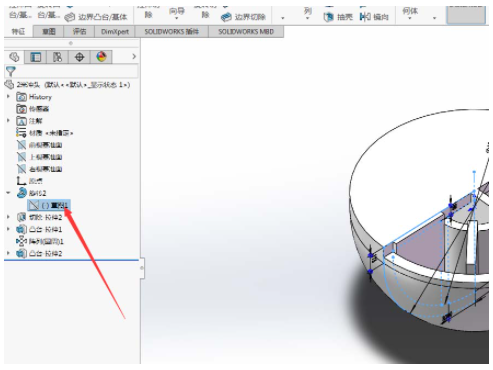This screenshot has width=493, height=370.
Task: Open the DisplayManager color-wheel tab
Action: click(x=101, y=57)
